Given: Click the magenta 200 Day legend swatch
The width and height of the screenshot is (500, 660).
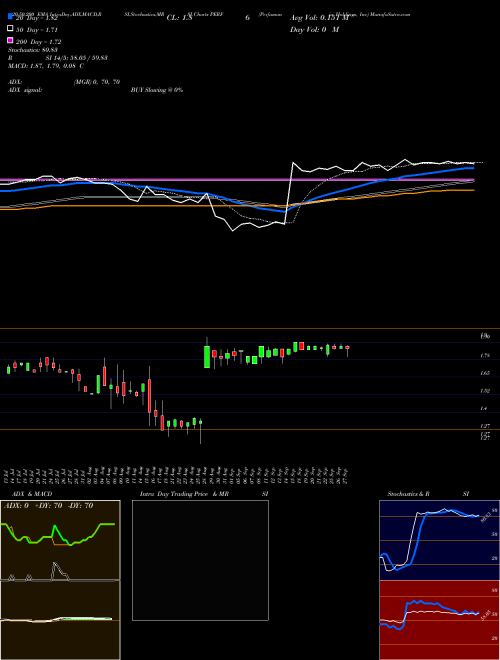Looking at the screenshot, I should point(10,40).
